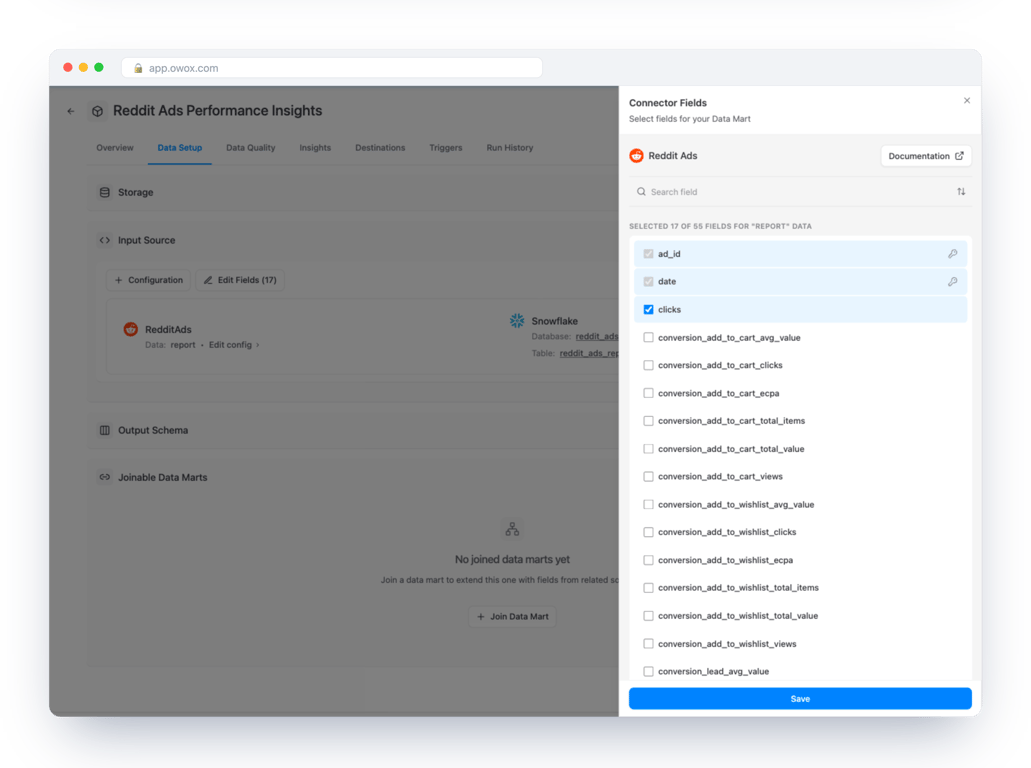Check conversion_add_to_cart_ecpa checkbox
This screenshot has height=768, width=1031.
pos(648,393)
